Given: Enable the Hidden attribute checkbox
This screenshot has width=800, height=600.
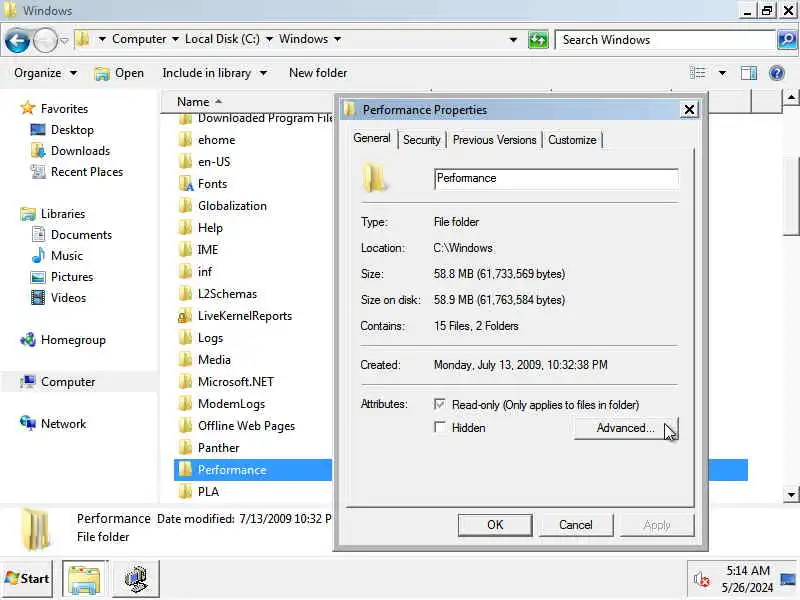Looking at the screenshot, I should [x=440, y=427].
